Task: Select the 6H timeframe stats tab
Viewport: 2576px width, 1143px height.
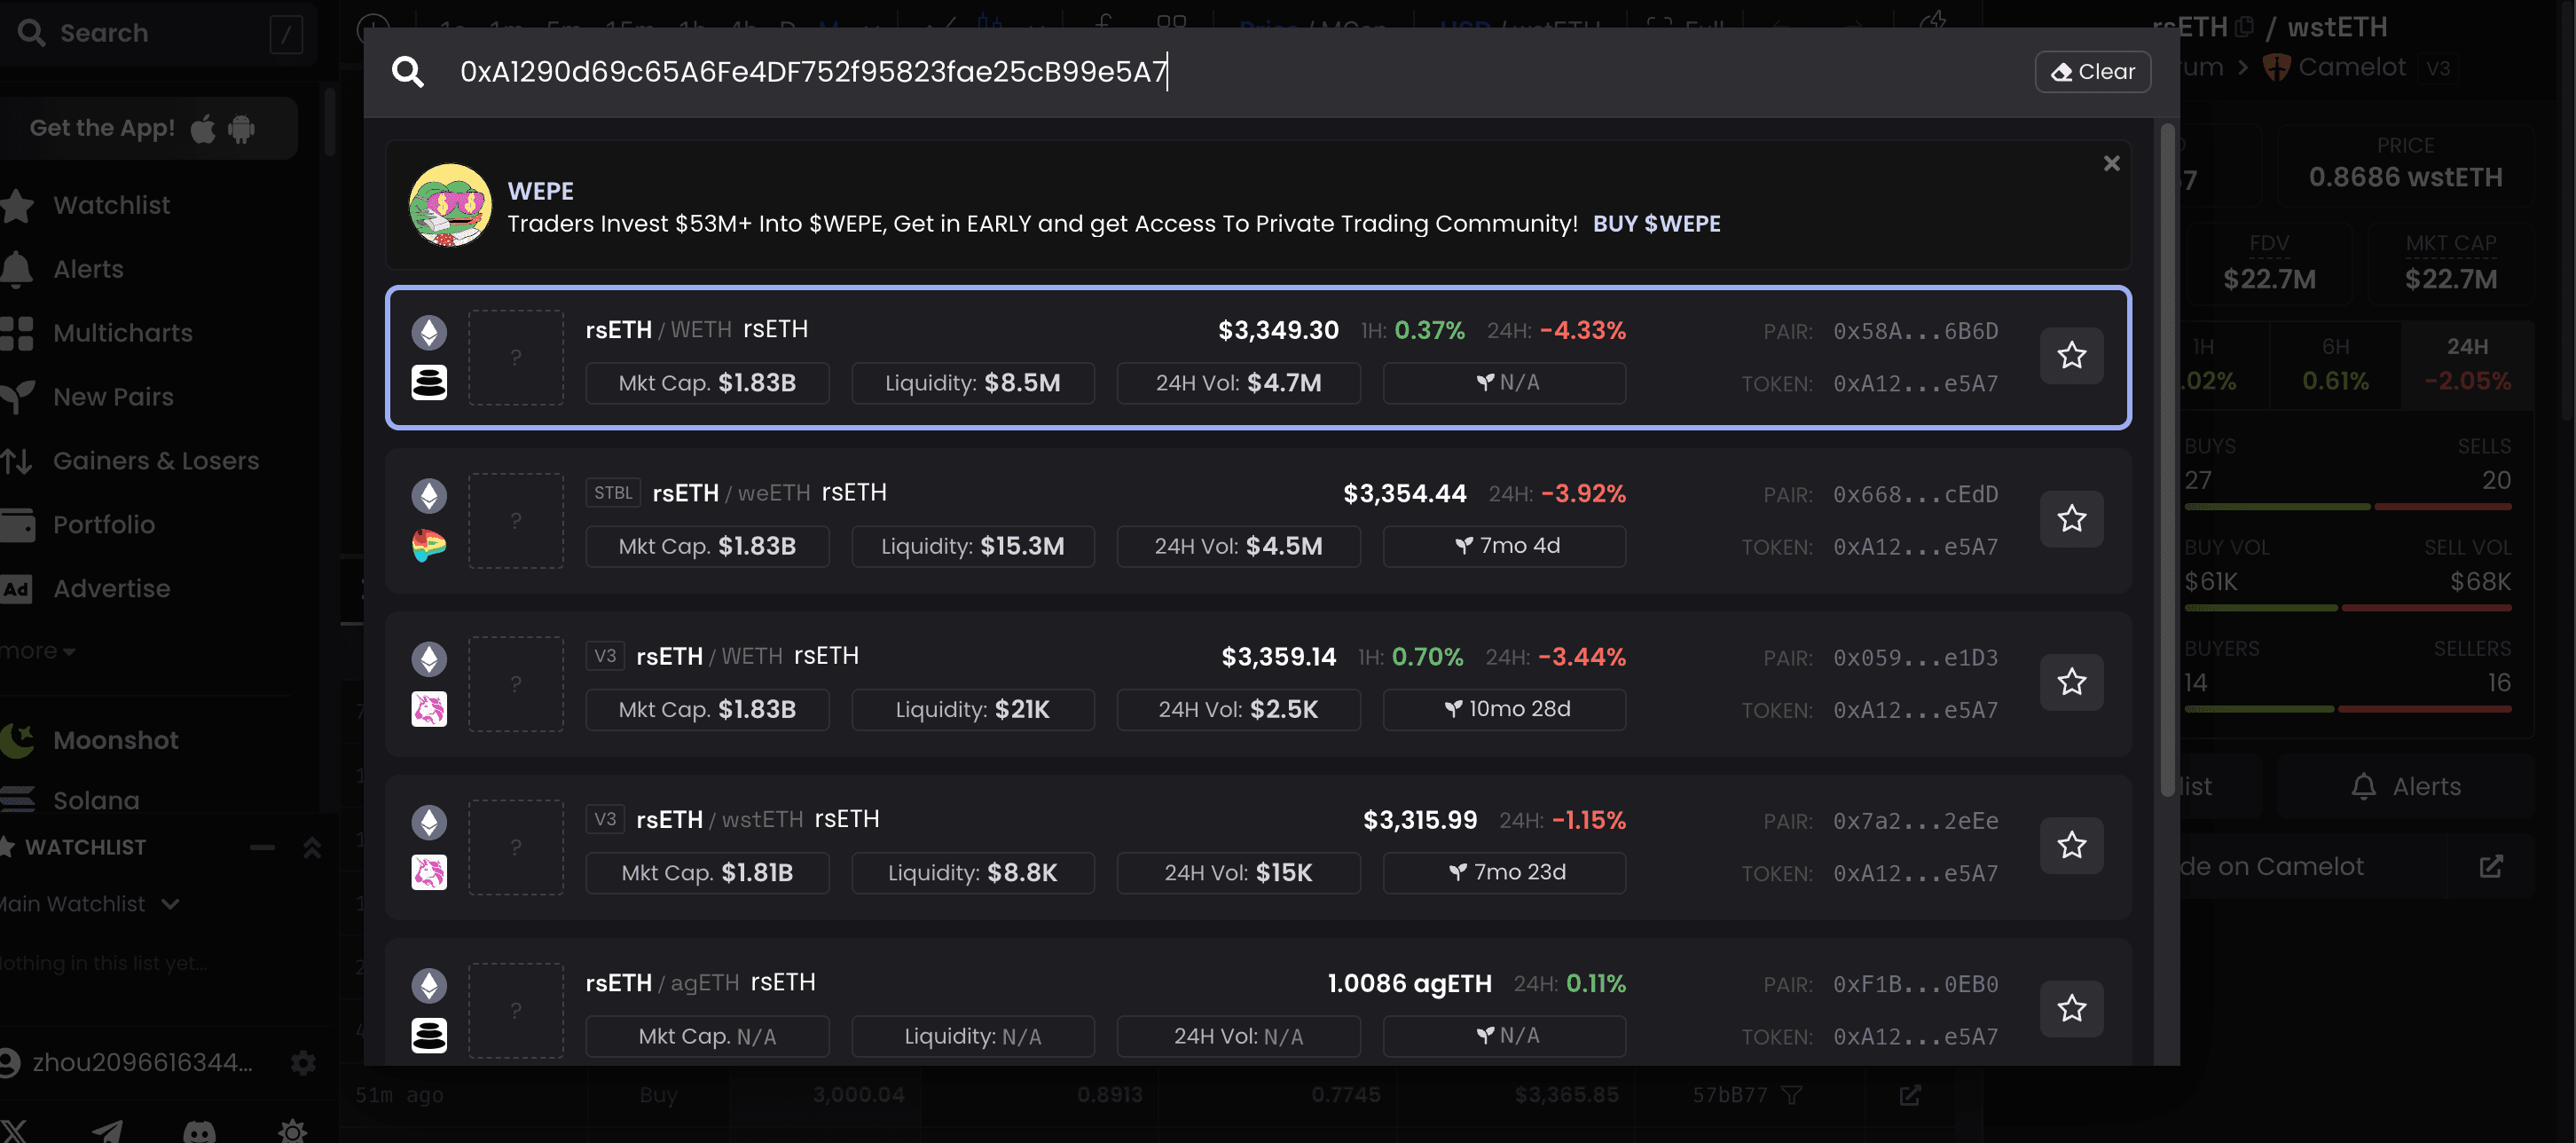Action: [2335, 365]
